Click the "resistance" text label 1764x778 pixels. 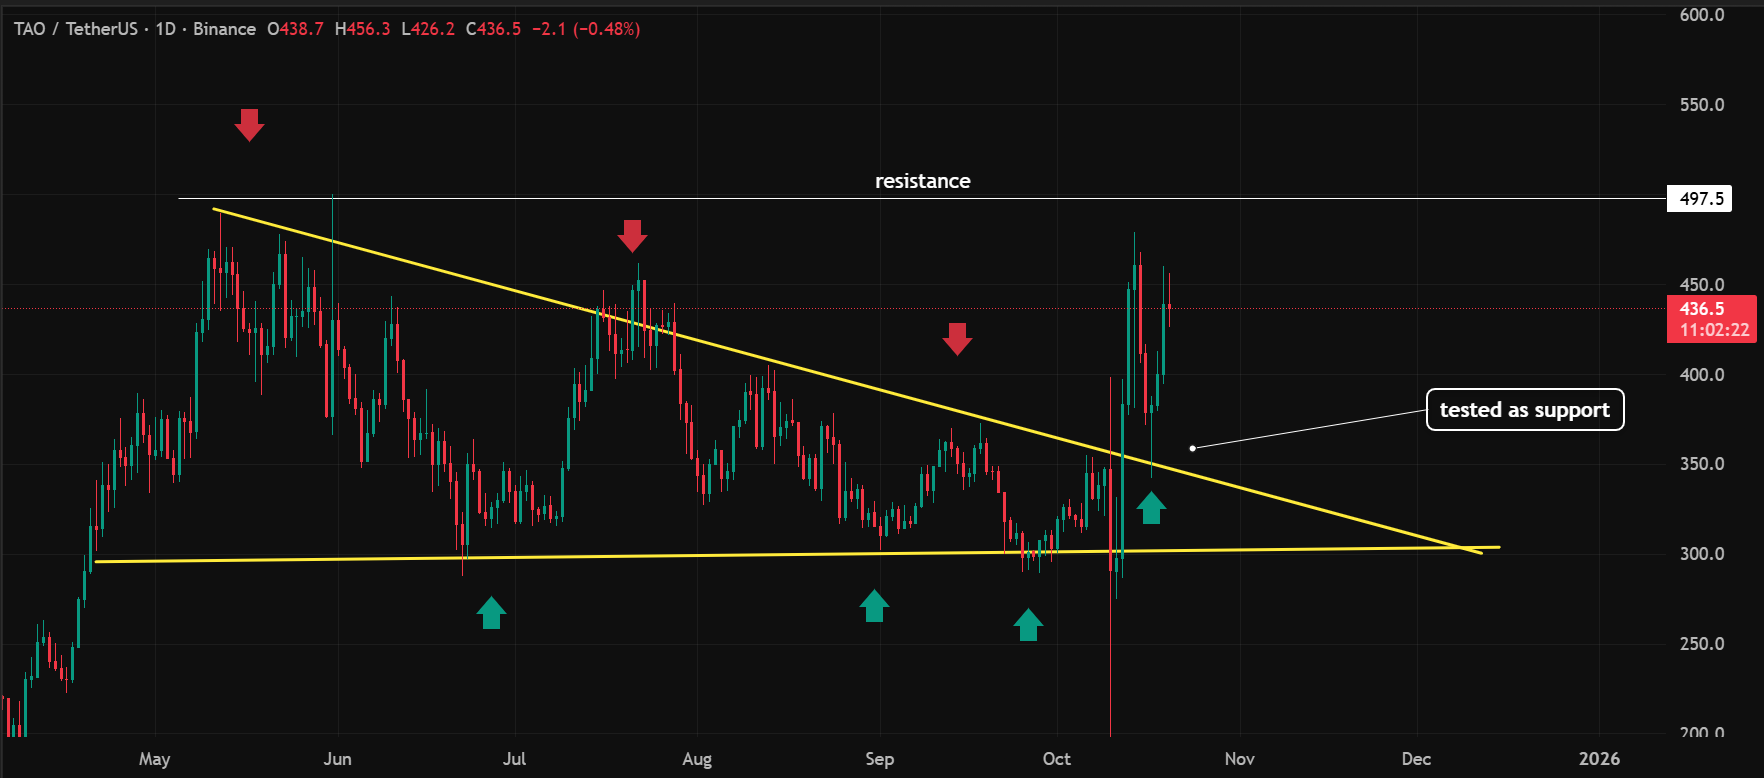922,181
